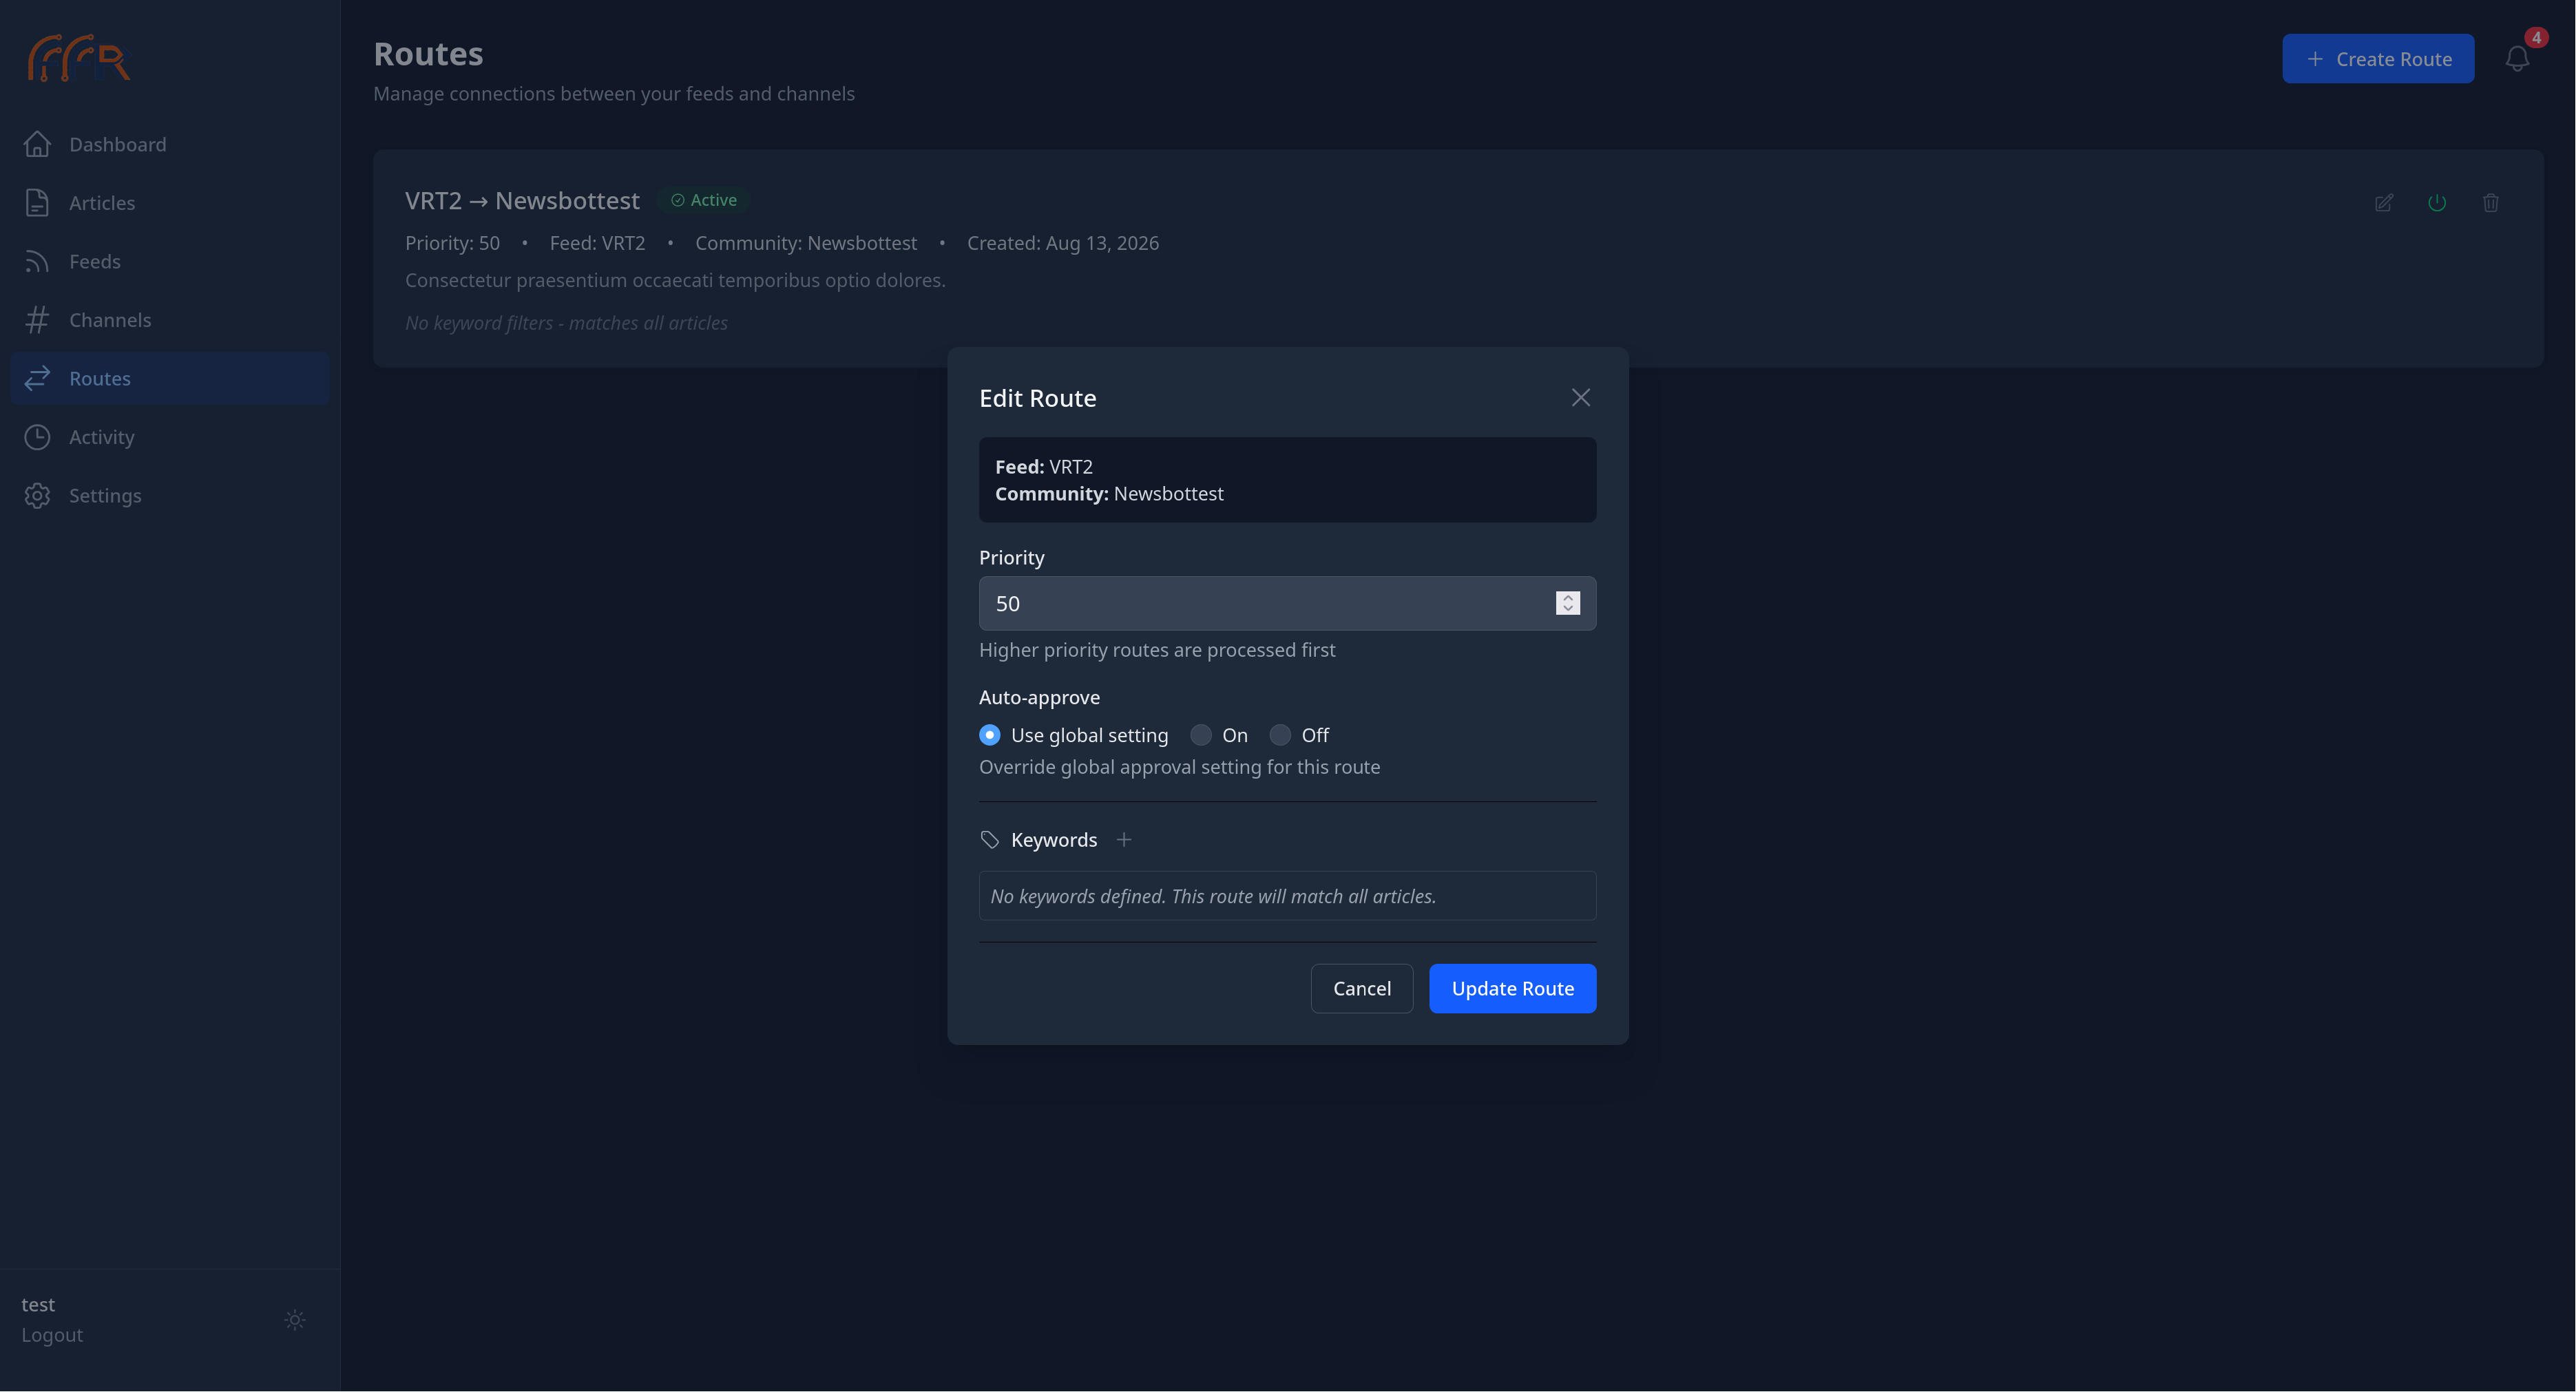Adjust priority with the stepper arrows
Screen dimensions: 2576x1392
[1568, 603]
